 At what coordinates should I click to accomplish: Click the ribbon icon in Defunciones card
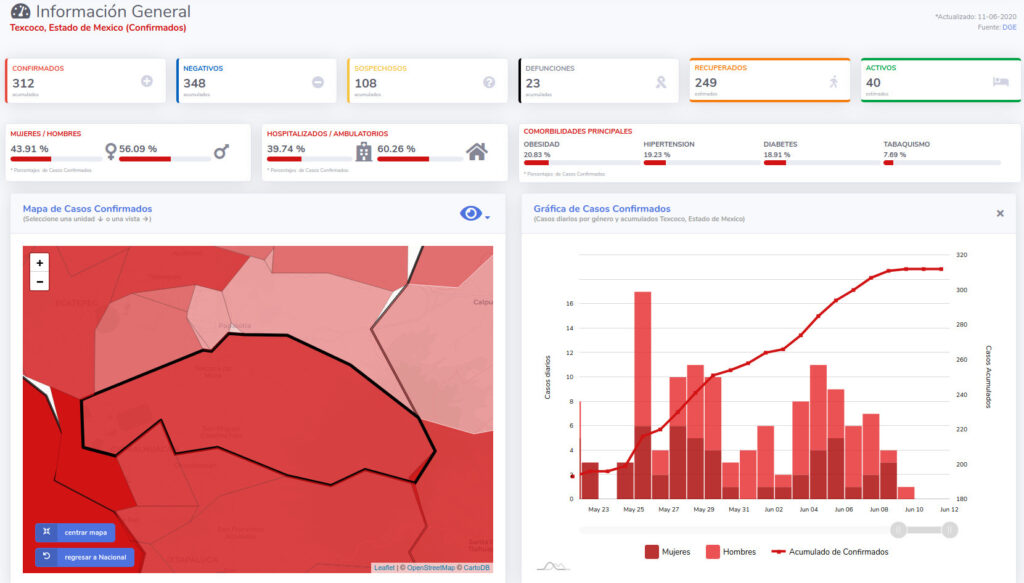[661, 82]
